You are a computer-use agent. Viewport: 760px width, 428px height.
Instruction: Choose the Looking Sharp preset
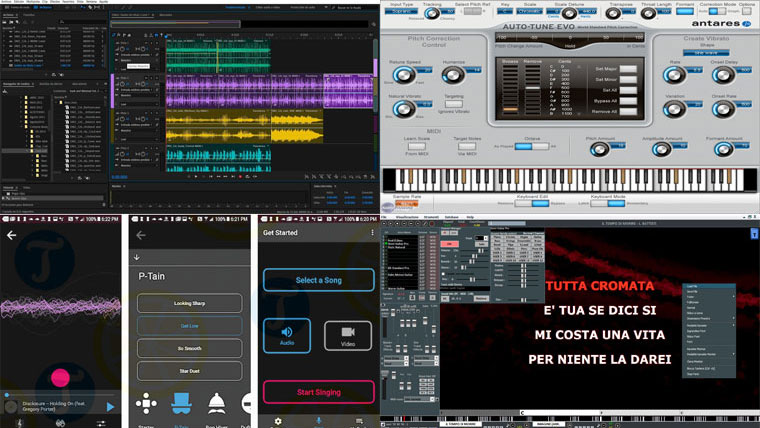click(x=190, y=303)
